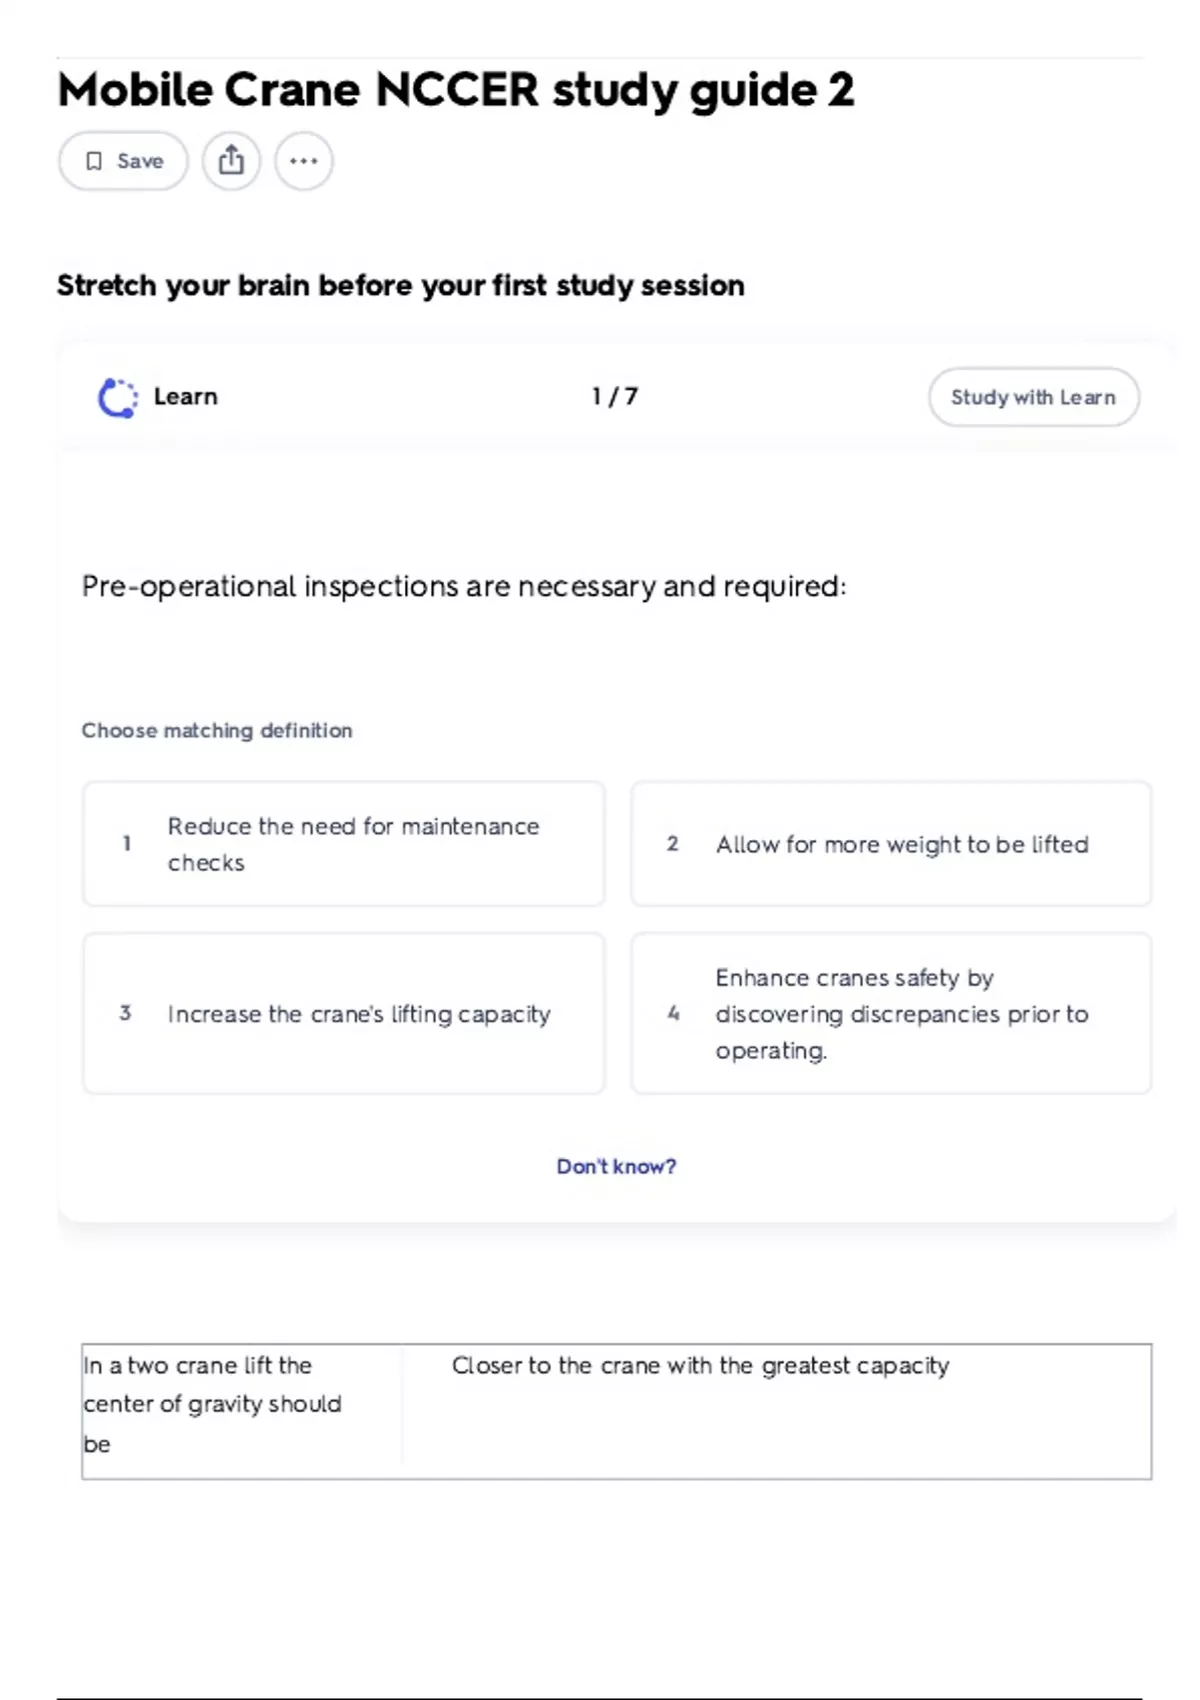The width and height of the screenshot is (1200, 1700).
Task: Select answer 'Increase the crane's lifting capacity'
Action: coord(344,1013)
